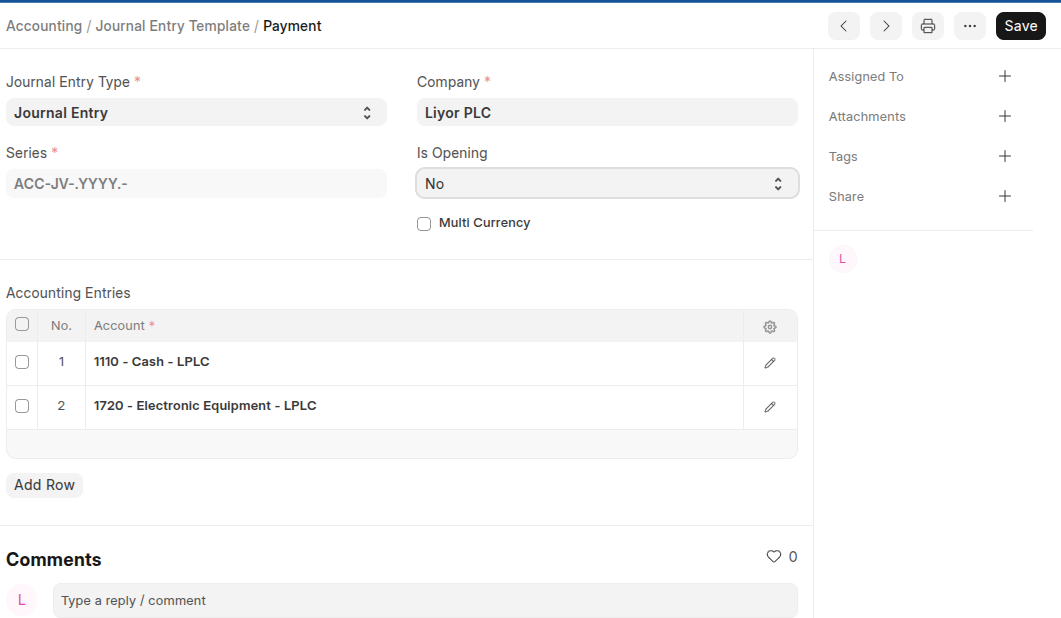This screenshot has height=618, width=1061.
Task: Enable the Multi Currency checkbox
Action: (x=424, y=224)
